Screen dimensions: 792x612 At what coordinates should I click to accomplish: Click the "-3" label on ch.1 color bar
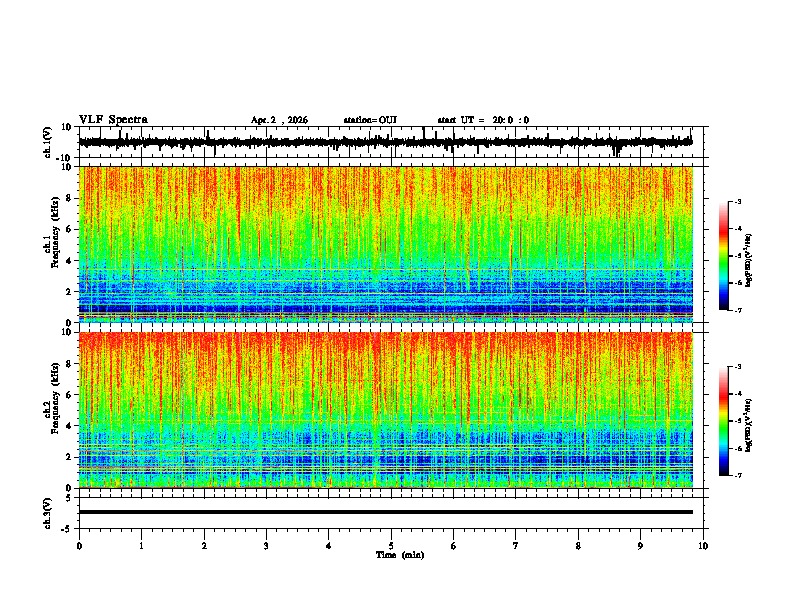pyautogui.click(x=738, y=201)
